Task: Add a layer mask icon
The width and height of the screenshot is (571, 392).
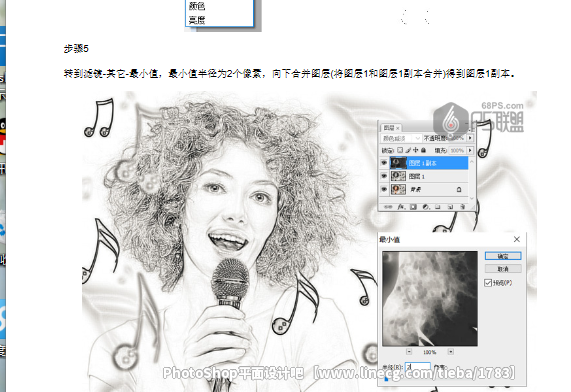Action: click(413, 207)
